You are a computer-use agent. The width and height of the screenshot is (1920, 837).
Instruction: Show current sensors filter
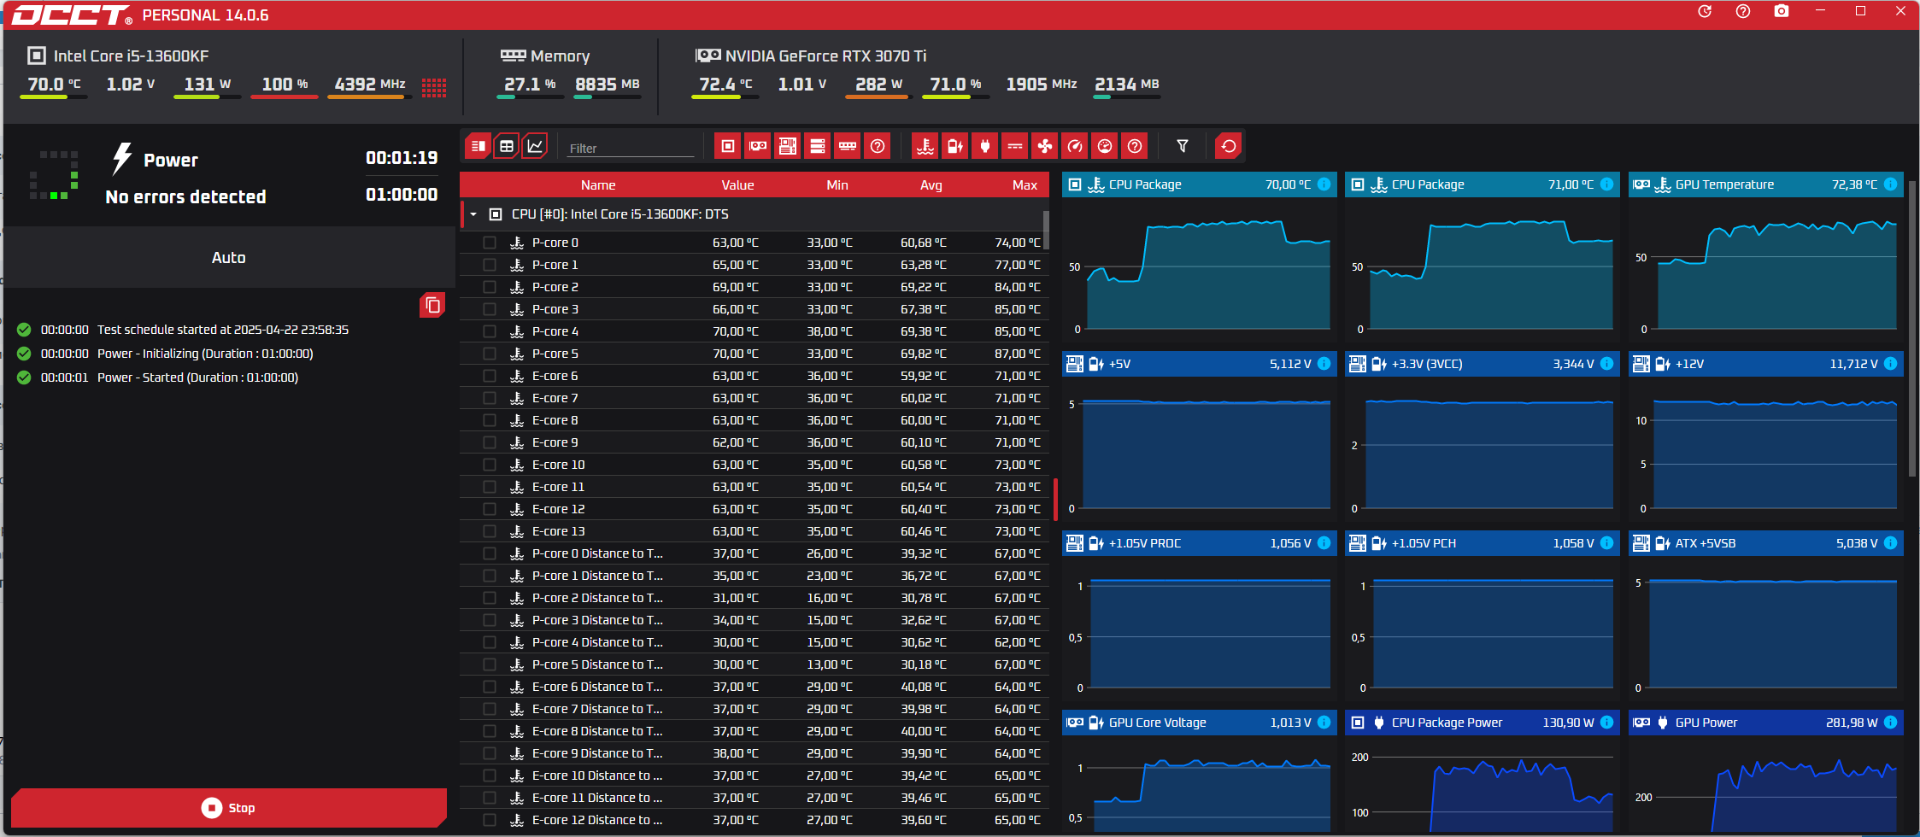[x=1015, y=147]
